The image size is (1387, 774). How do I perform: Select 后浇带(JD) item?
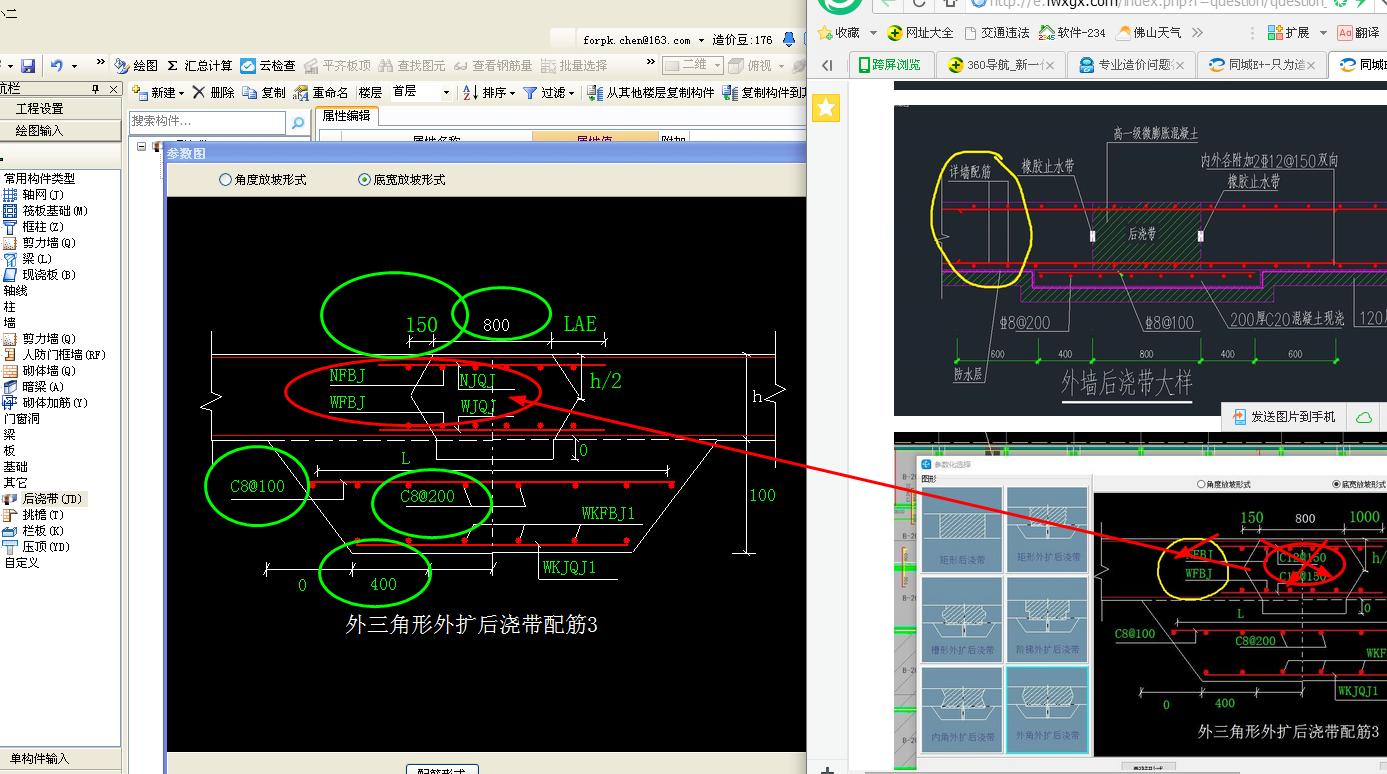coord(44,499)
